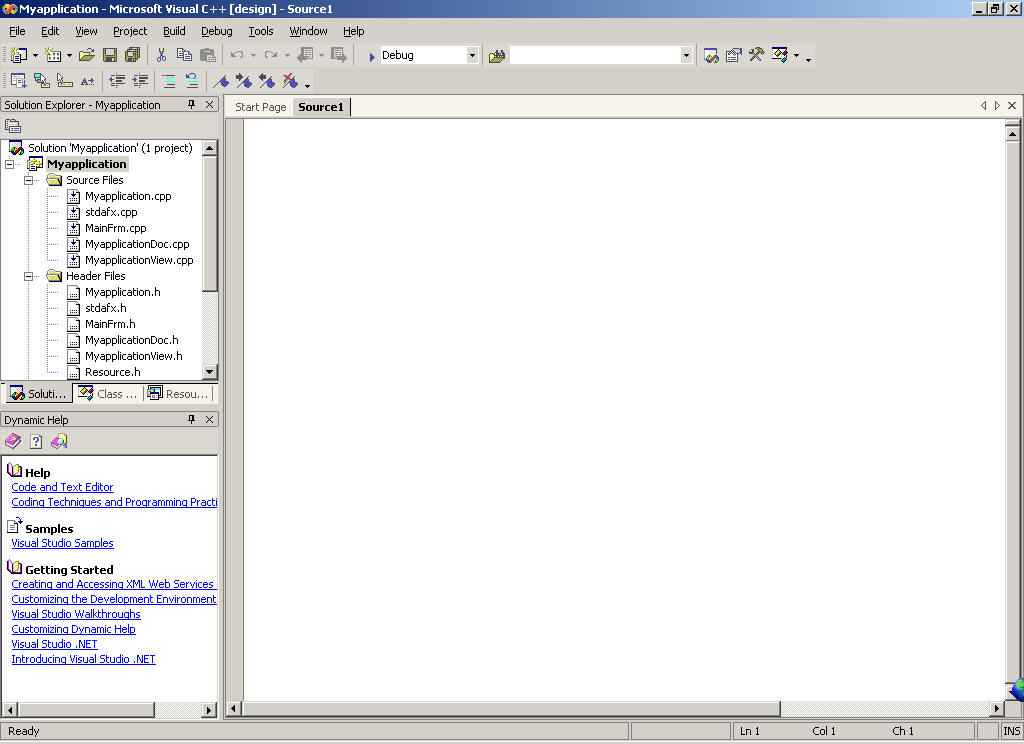
Task: Click the Decrease Indent icon
Action: tap(117, 81)
